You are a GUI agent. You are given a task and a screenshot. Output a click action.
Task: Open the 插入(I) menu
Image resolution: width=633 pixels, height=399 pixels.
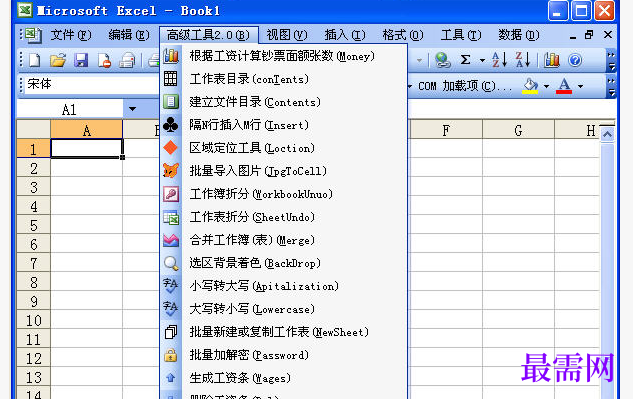(345, 35)
